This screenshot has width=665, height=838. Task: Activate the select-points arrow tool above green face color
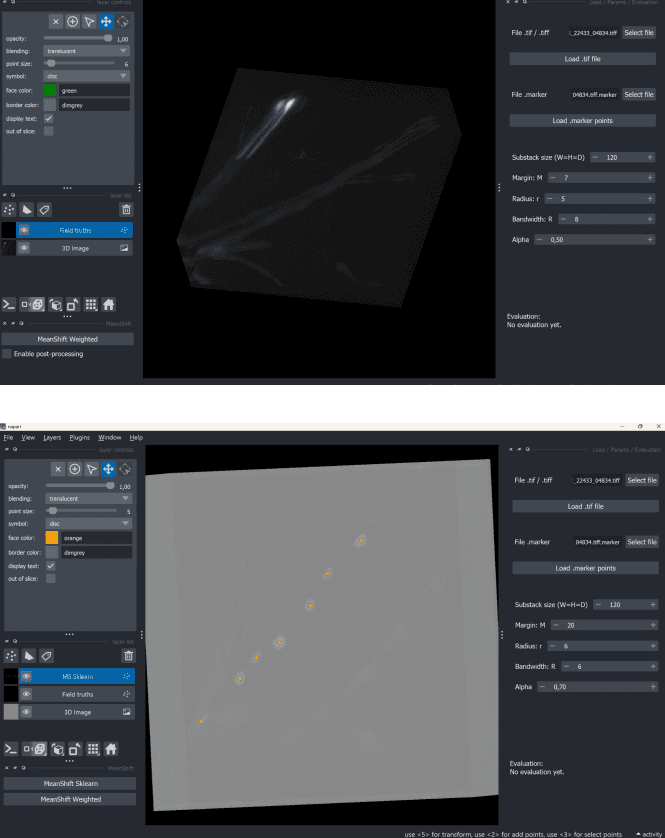(x=89, y=21)
